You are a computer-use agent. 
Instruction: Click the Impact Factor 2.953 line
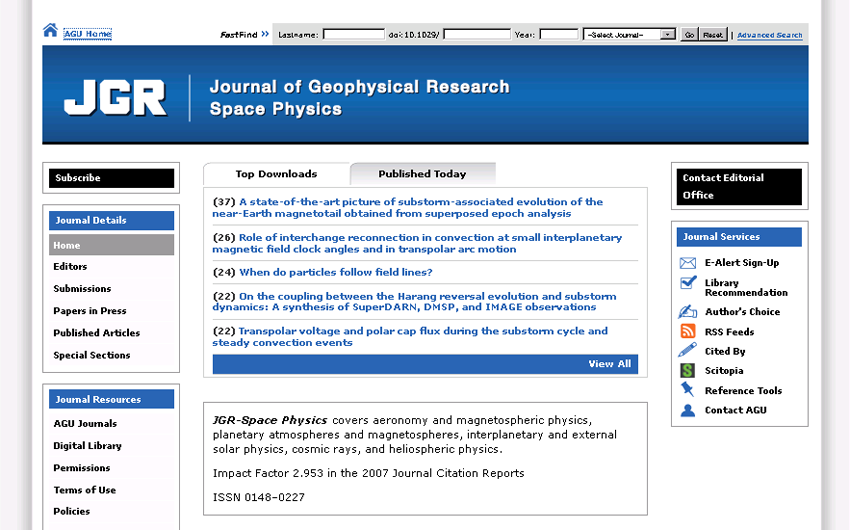click(369, 473)
